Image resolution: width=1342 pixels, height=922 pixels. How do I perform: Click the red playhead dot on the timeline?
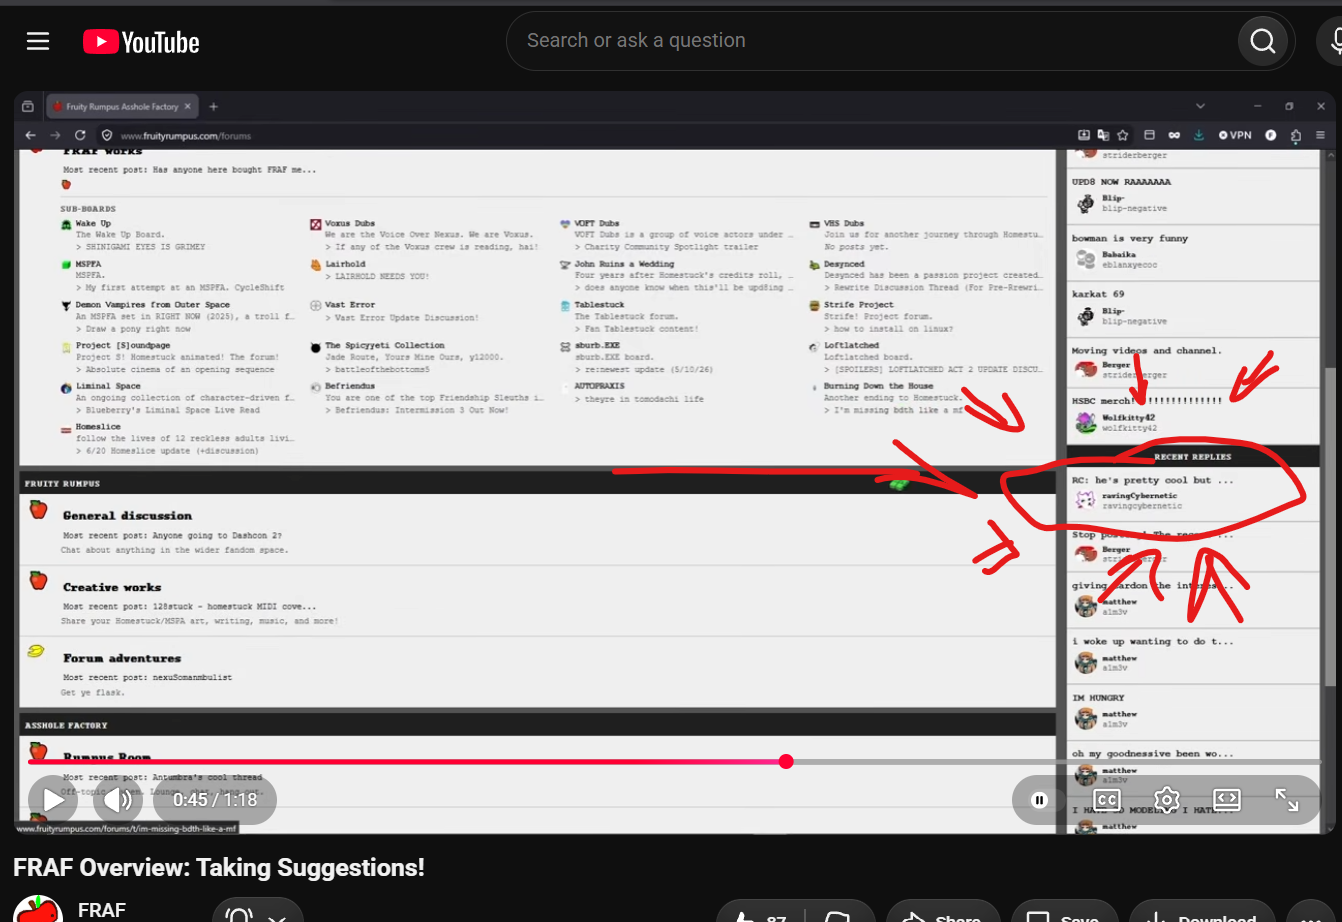click(x=786, y=762)
